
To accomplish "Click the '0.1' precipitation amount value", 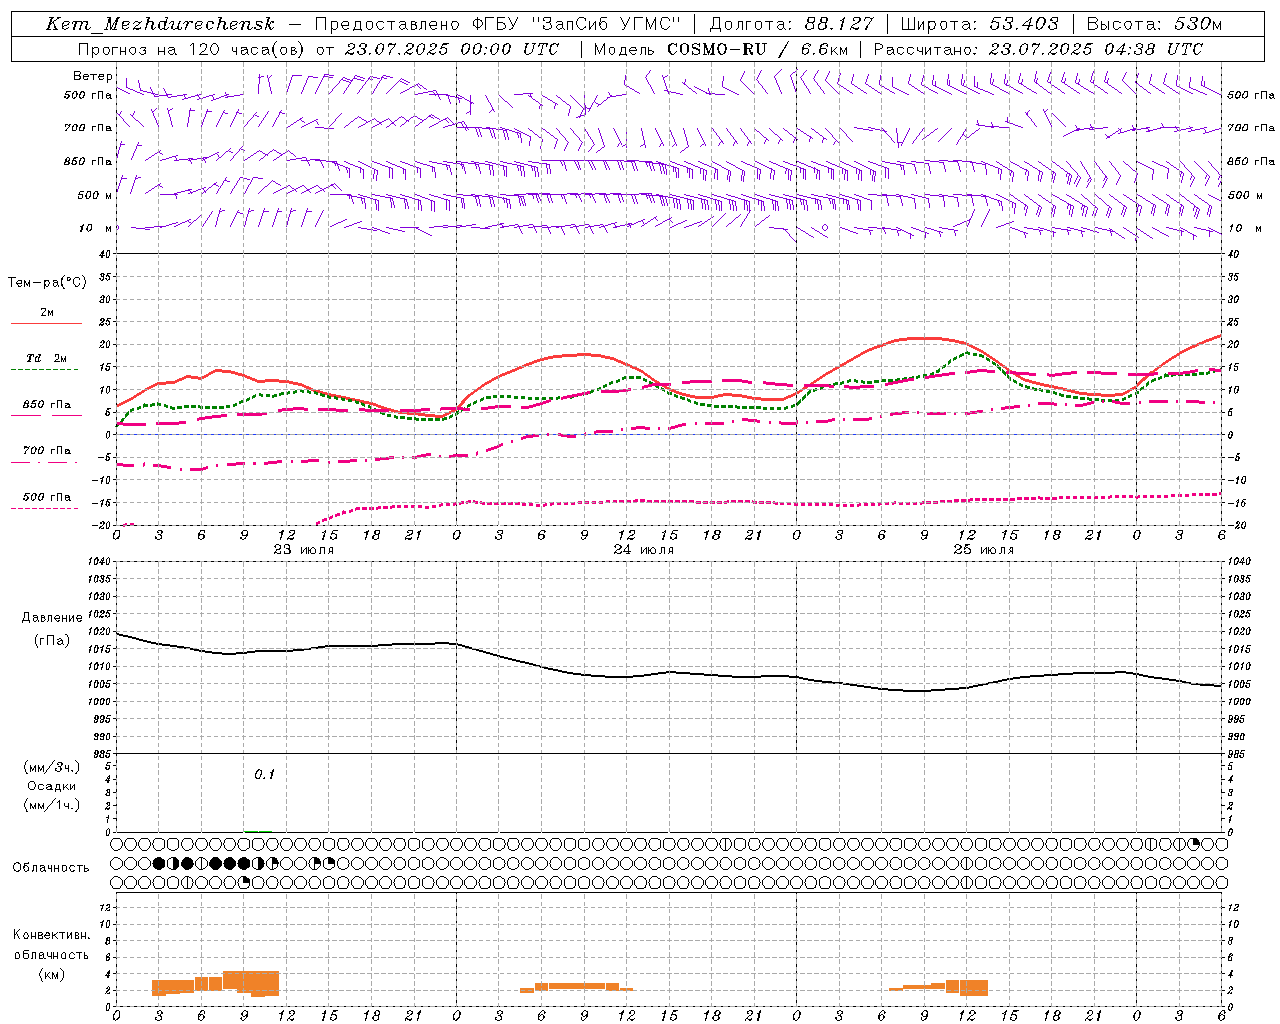I will pos(264,774).
